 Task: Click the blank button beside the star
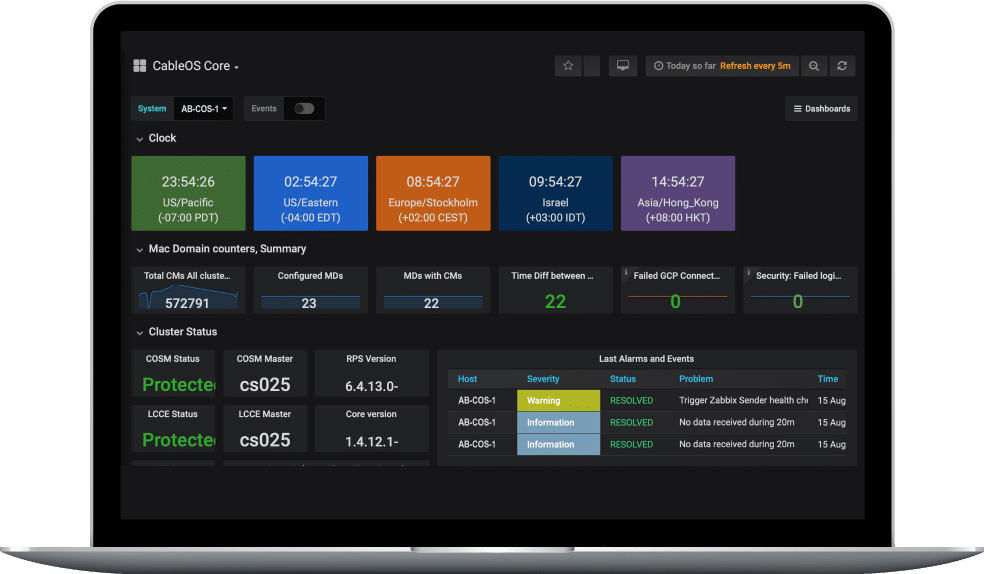click(592, 66)
